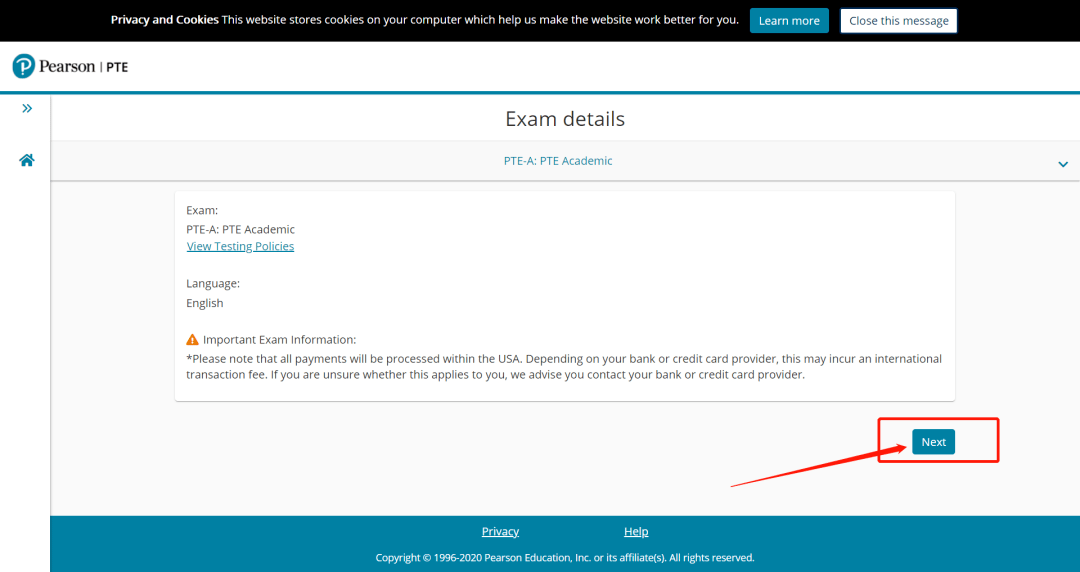Click the 'Privacy and Cookies' banner heading
Image resolution: width=1080 pixels, height=572 pixels.
click(165, 20)
